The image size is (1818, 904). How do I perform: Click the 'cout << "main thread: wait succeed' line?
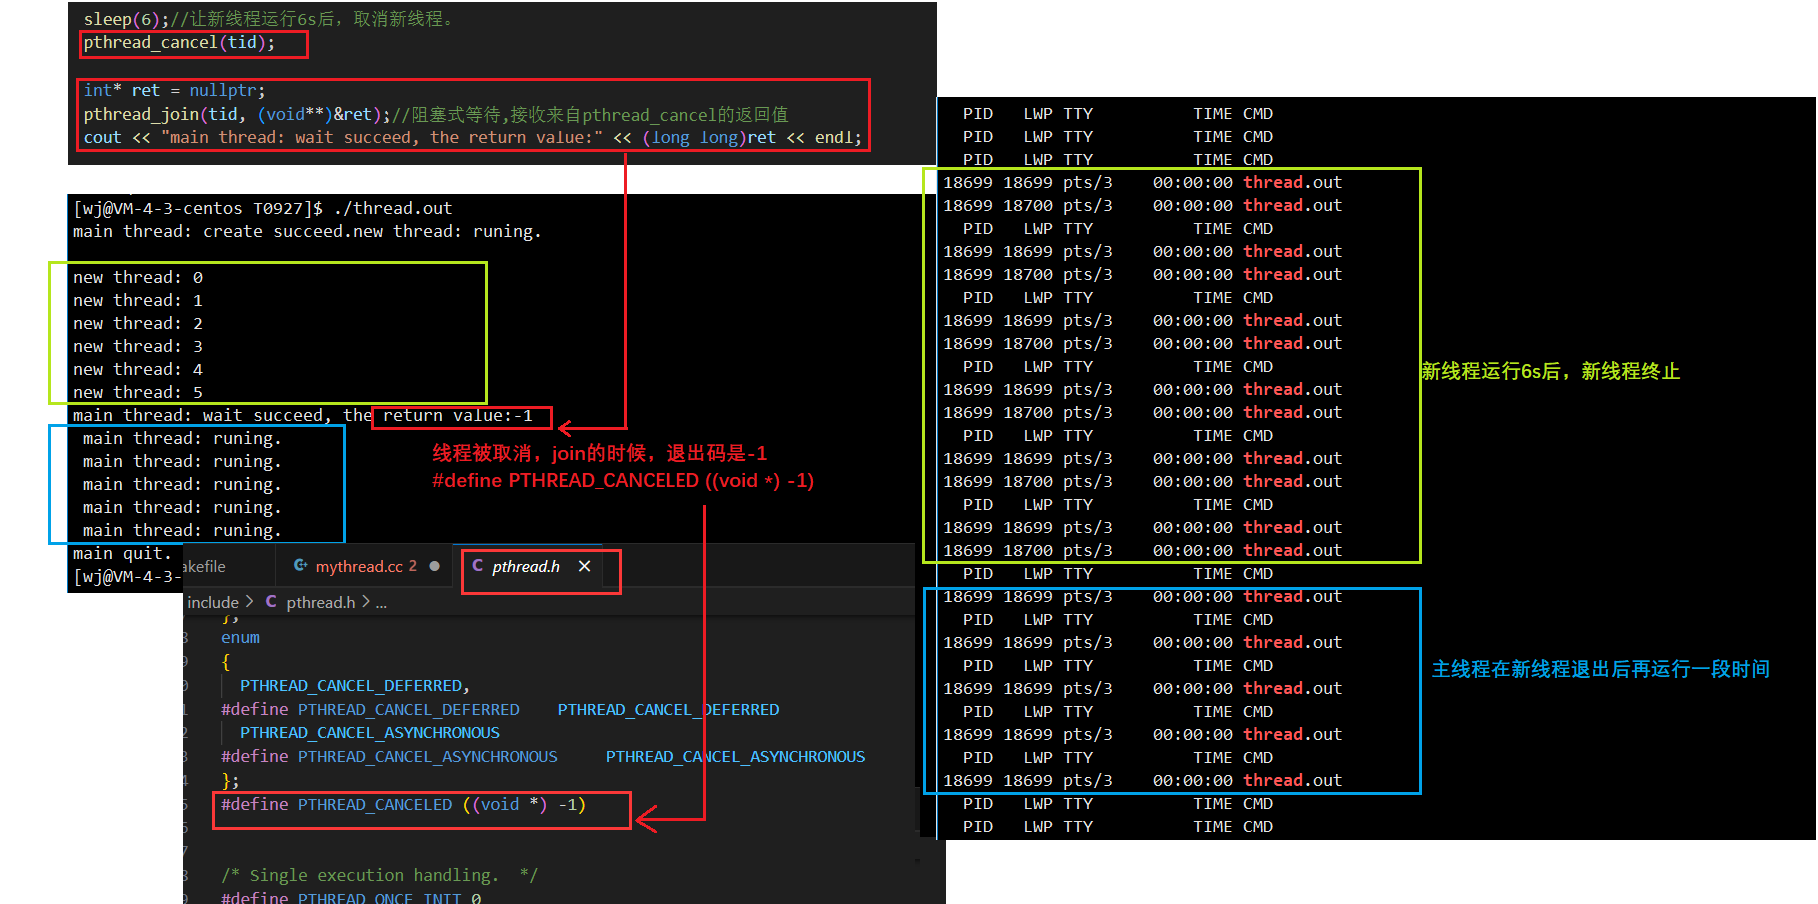[x=472, y=138]
